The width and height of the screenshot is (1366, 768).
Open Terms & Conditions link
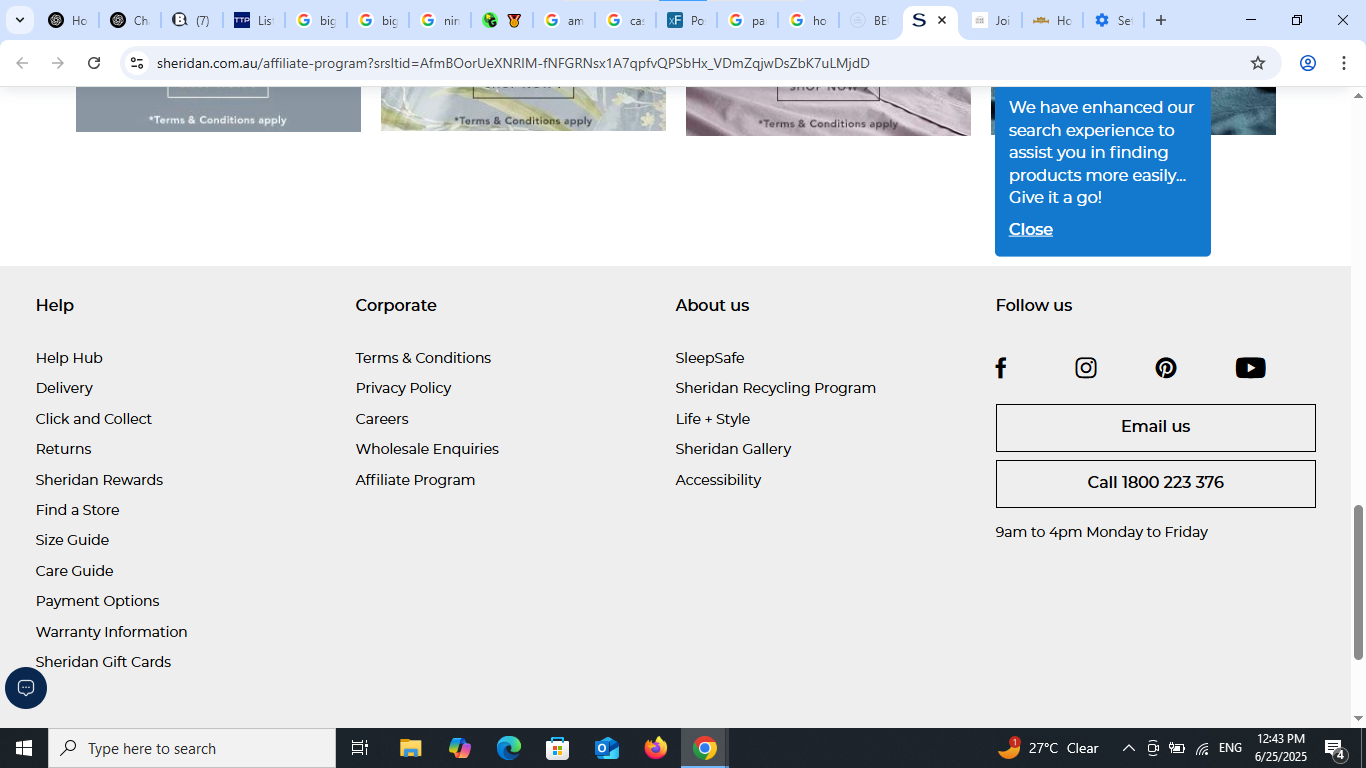click(x=423, y=358)
